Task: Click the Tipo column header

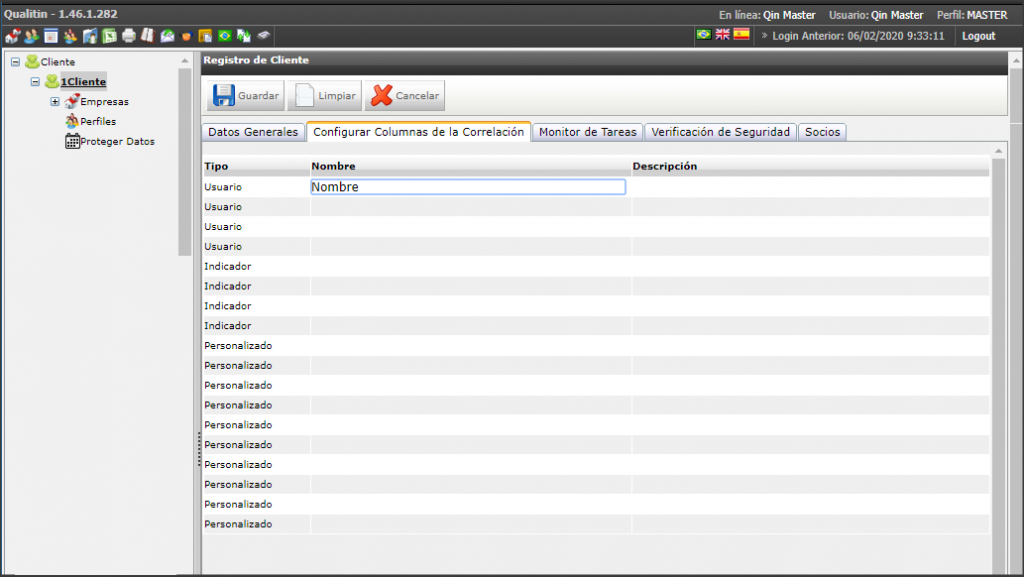Action: click(x=216, y=166)
